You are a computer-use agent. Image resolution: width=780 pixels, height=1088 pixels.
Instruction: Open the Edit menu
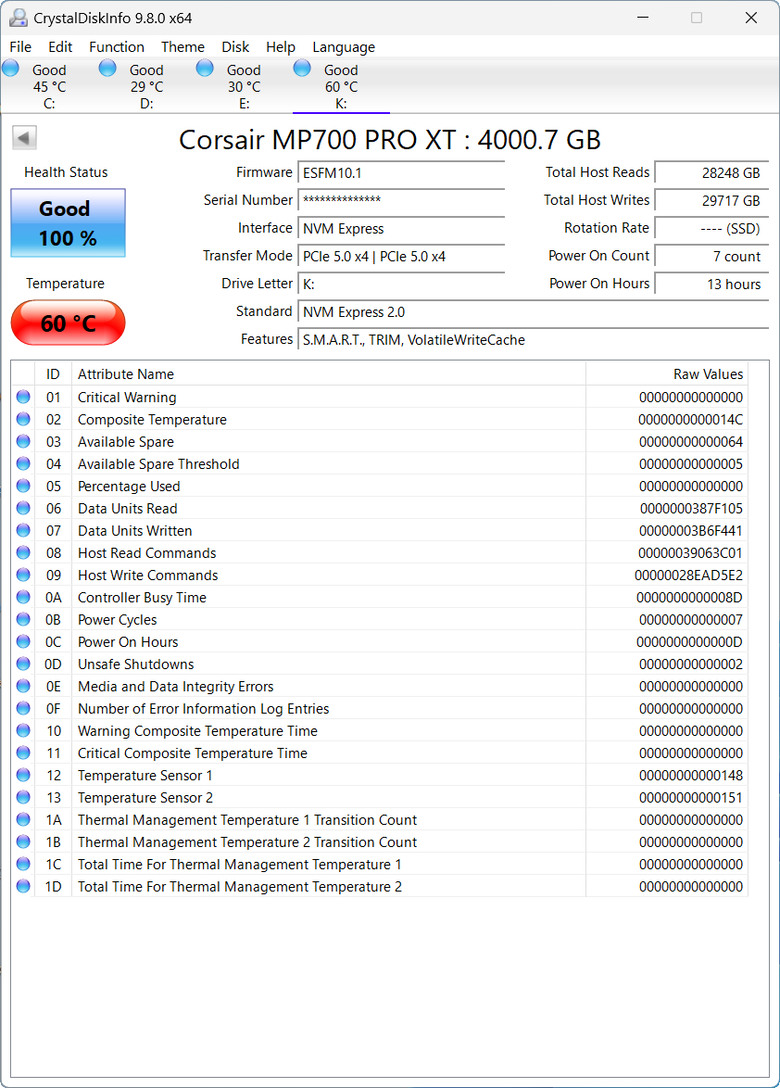coord(60,46)
